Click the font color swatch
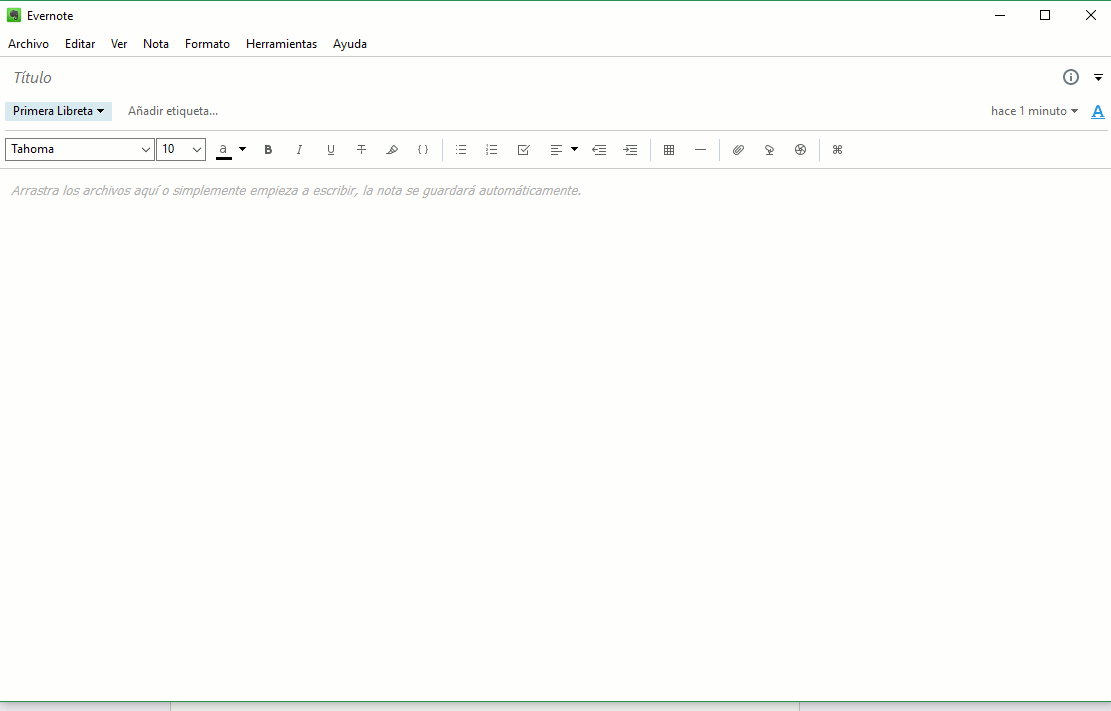 [x=224, y=150]
